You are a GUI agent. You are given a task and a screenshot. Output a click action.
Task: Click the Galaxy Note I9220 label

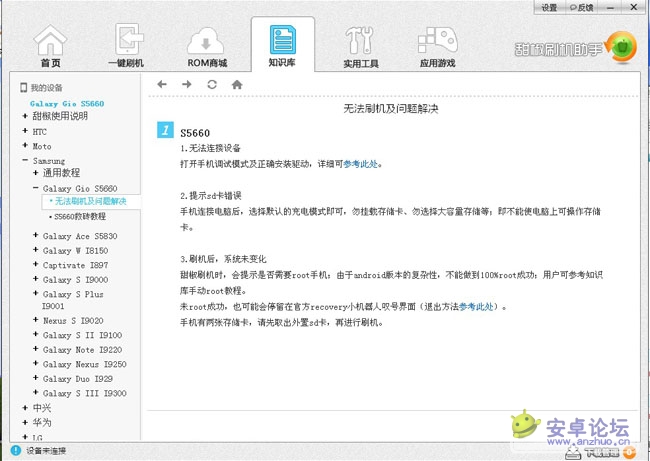point(82,350)
